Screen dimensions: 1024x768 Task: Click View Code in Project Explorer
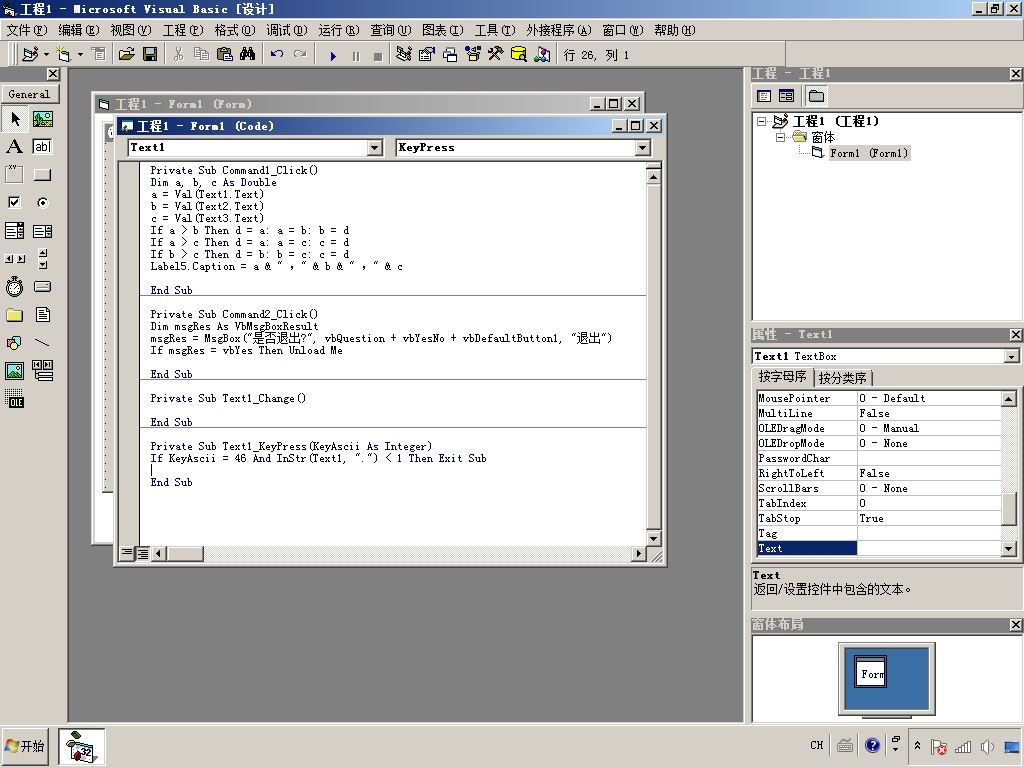tap(764, 96)
